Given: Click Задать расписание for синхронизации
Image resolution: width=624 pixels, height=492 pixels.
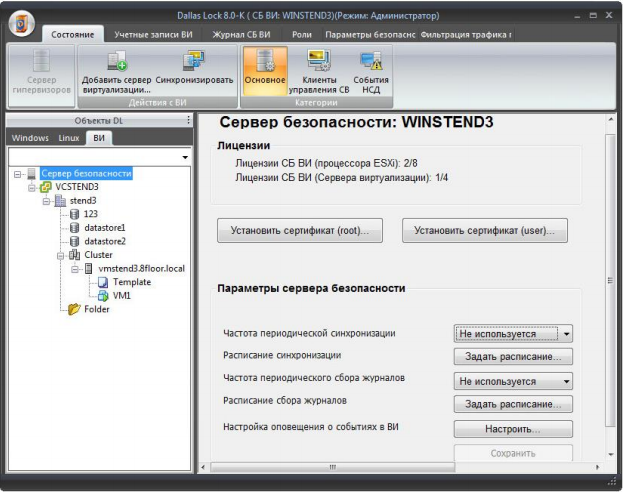Looking at the screenshot, I should pos(513,357).
